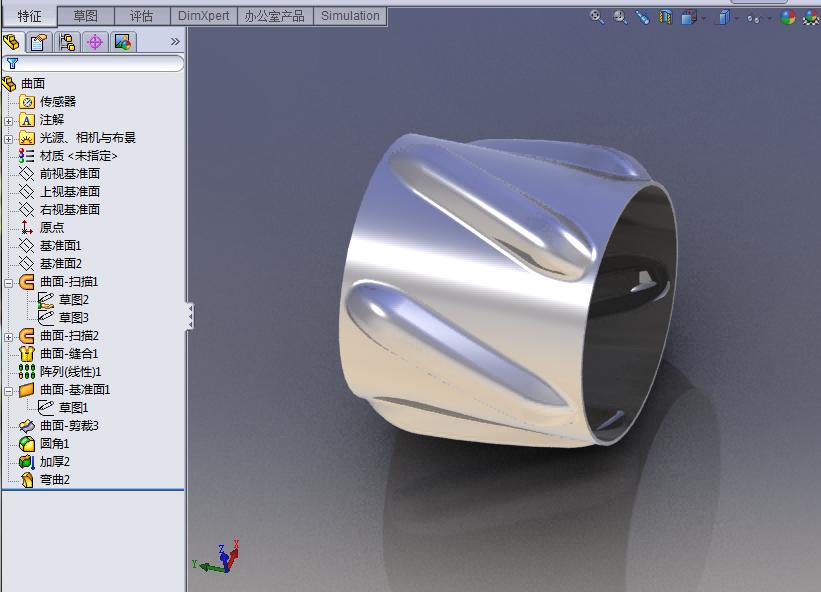Open the 特征 tab
The width and height of the screenshot is (821, 592).
(x=29, y=16)
